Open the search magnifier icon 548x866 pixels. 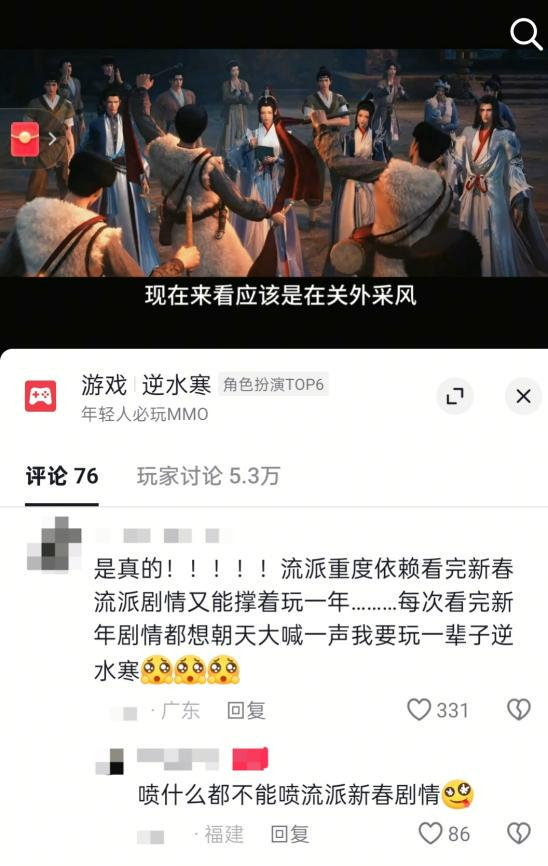click(x=525, y=34)
